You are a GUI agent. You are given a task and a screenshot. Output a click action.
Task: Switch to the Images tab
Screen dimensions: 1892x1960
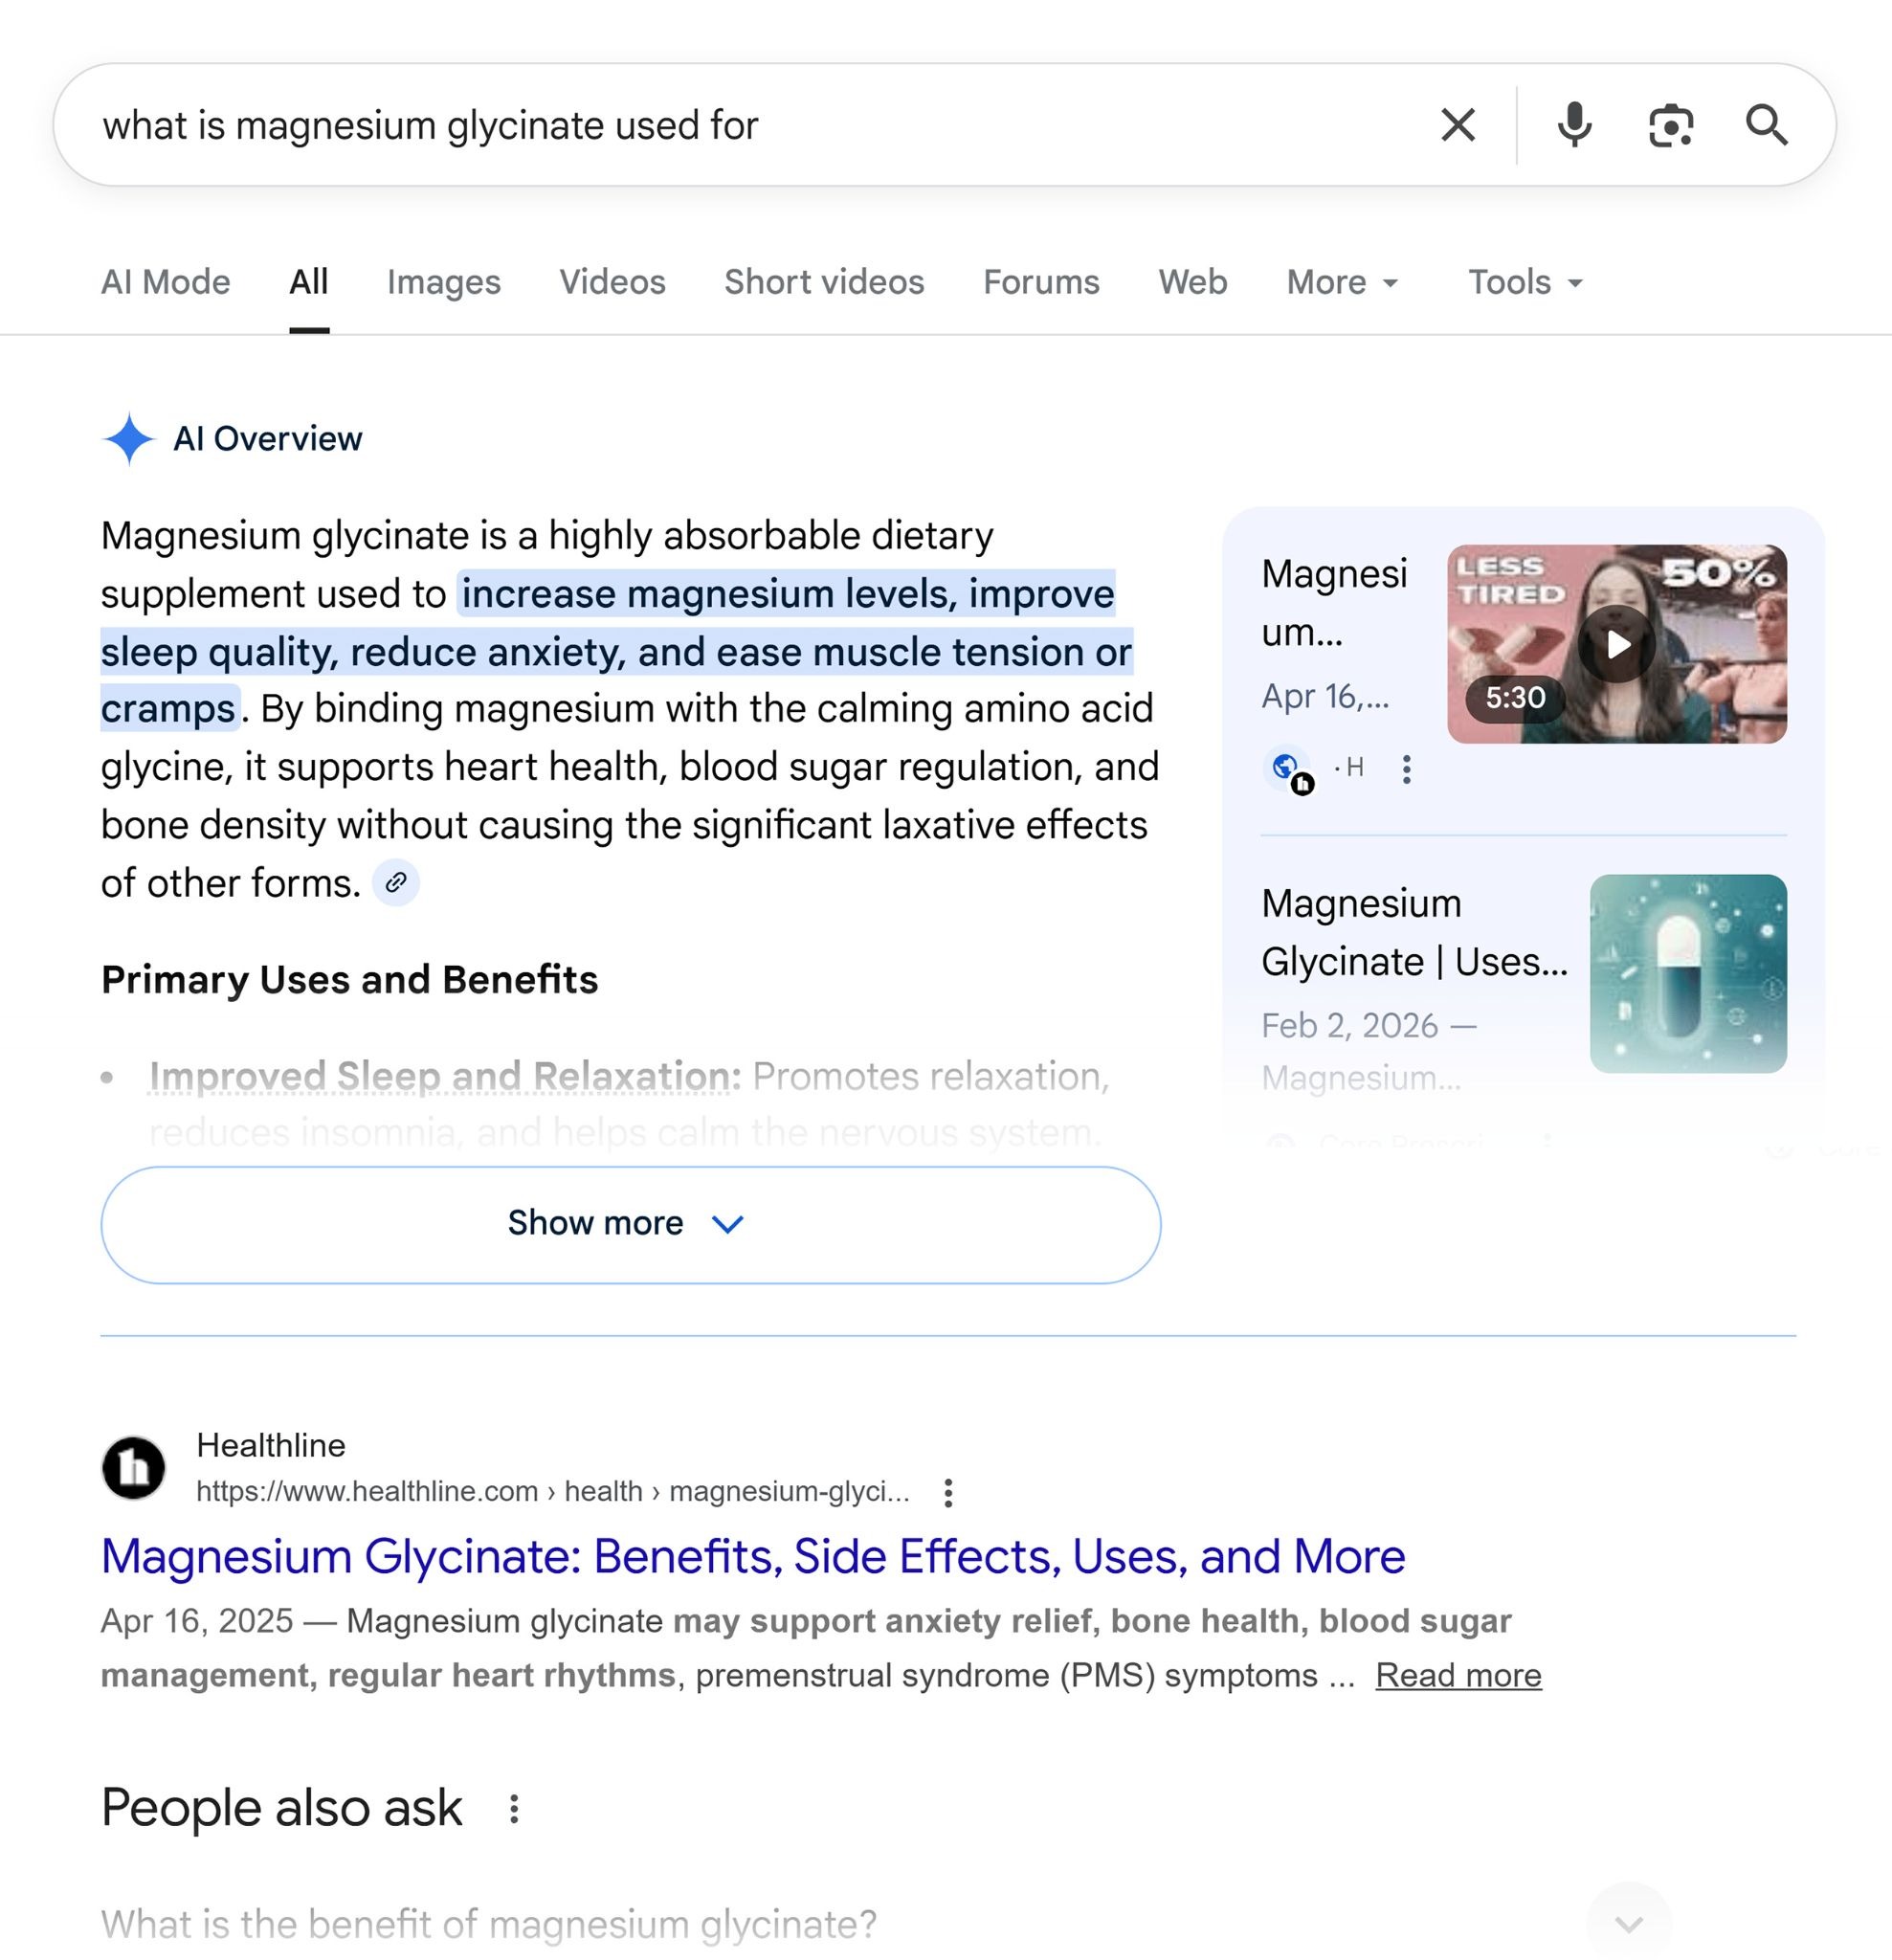444,282
